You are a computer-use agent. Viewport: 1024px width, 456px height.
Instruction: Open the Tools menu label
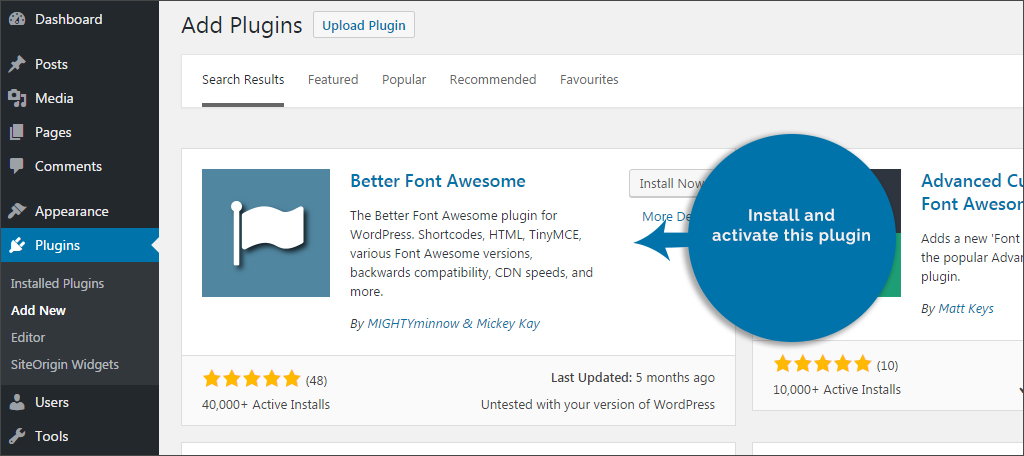pos(52,436)
